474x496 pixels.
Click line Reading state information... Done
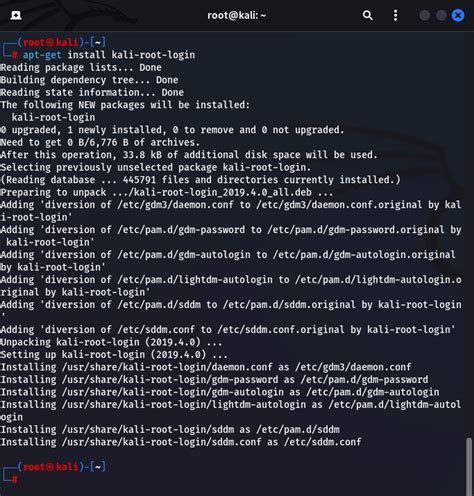pyautogui.click(x=92, y=92)
